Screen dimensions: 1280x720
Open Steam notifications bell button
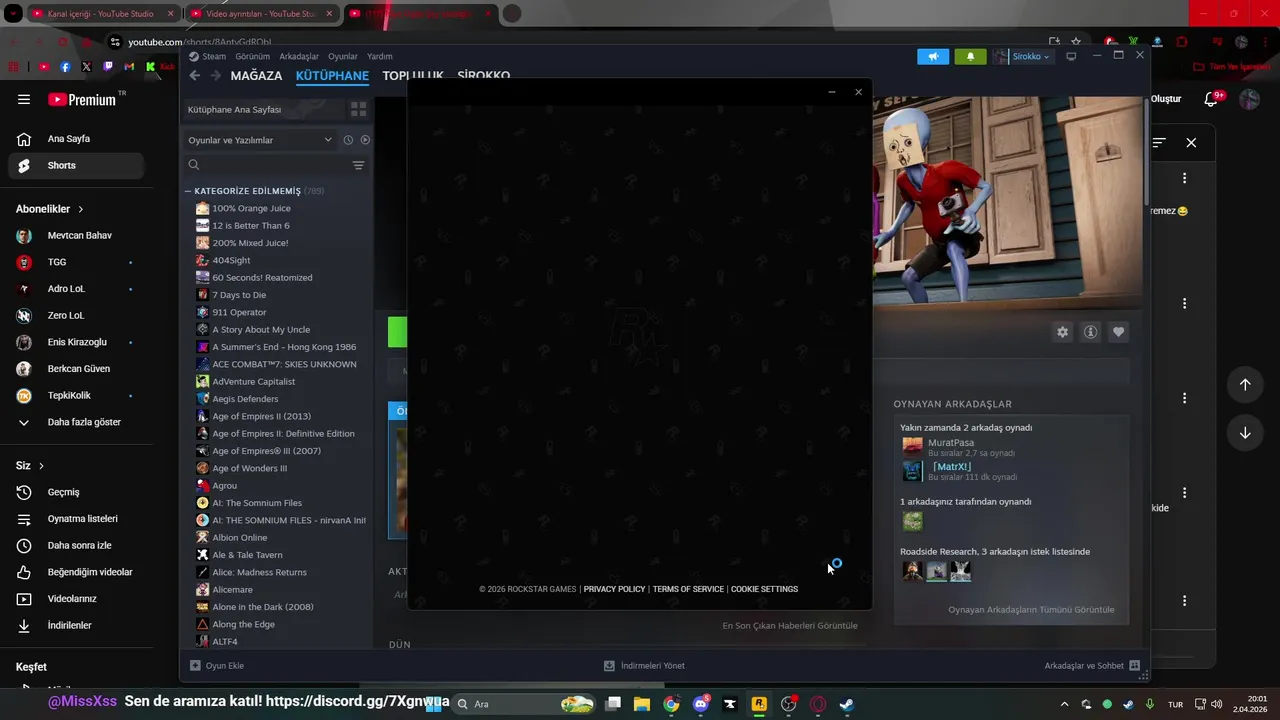click(970, 57)
